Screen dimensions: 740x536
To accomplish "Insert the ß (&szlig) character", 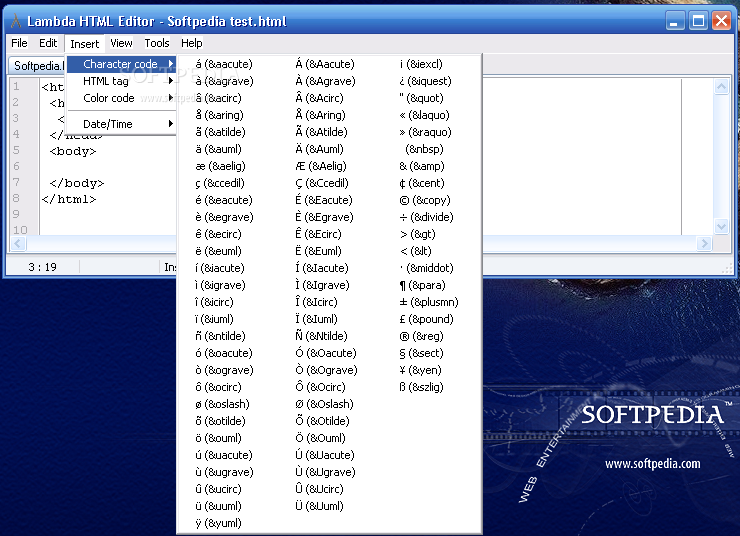I will (x=421, y=387).
